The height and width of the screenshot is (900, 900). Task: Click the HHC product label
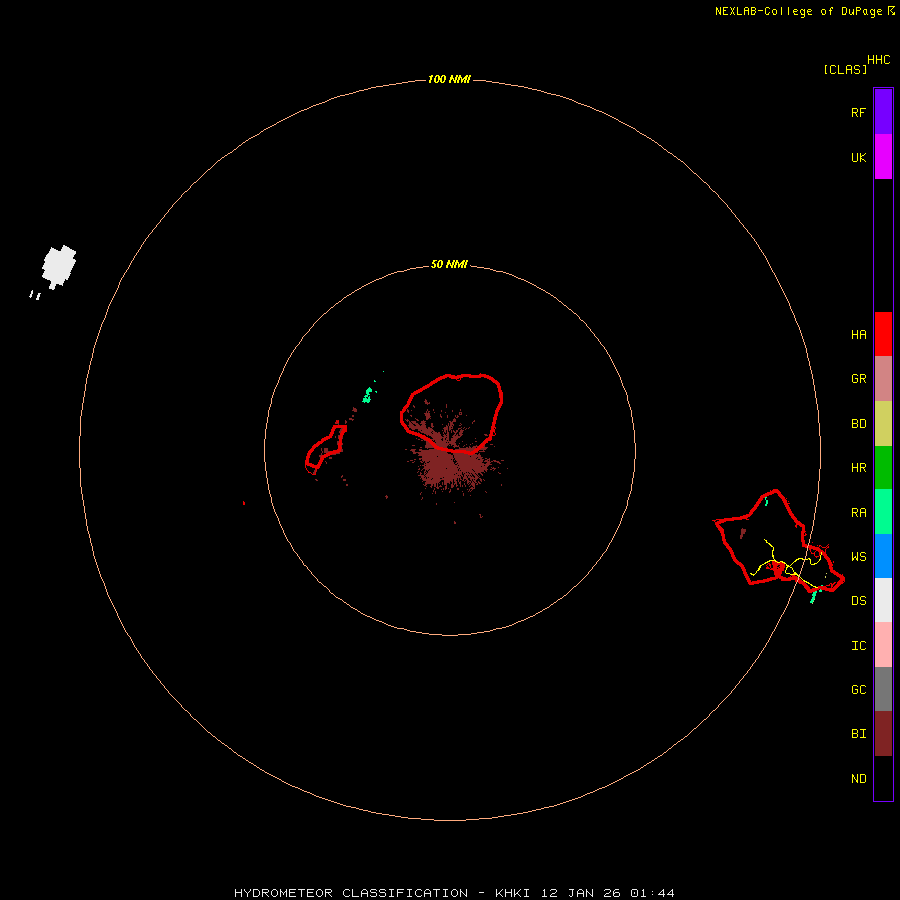(878, 60)
